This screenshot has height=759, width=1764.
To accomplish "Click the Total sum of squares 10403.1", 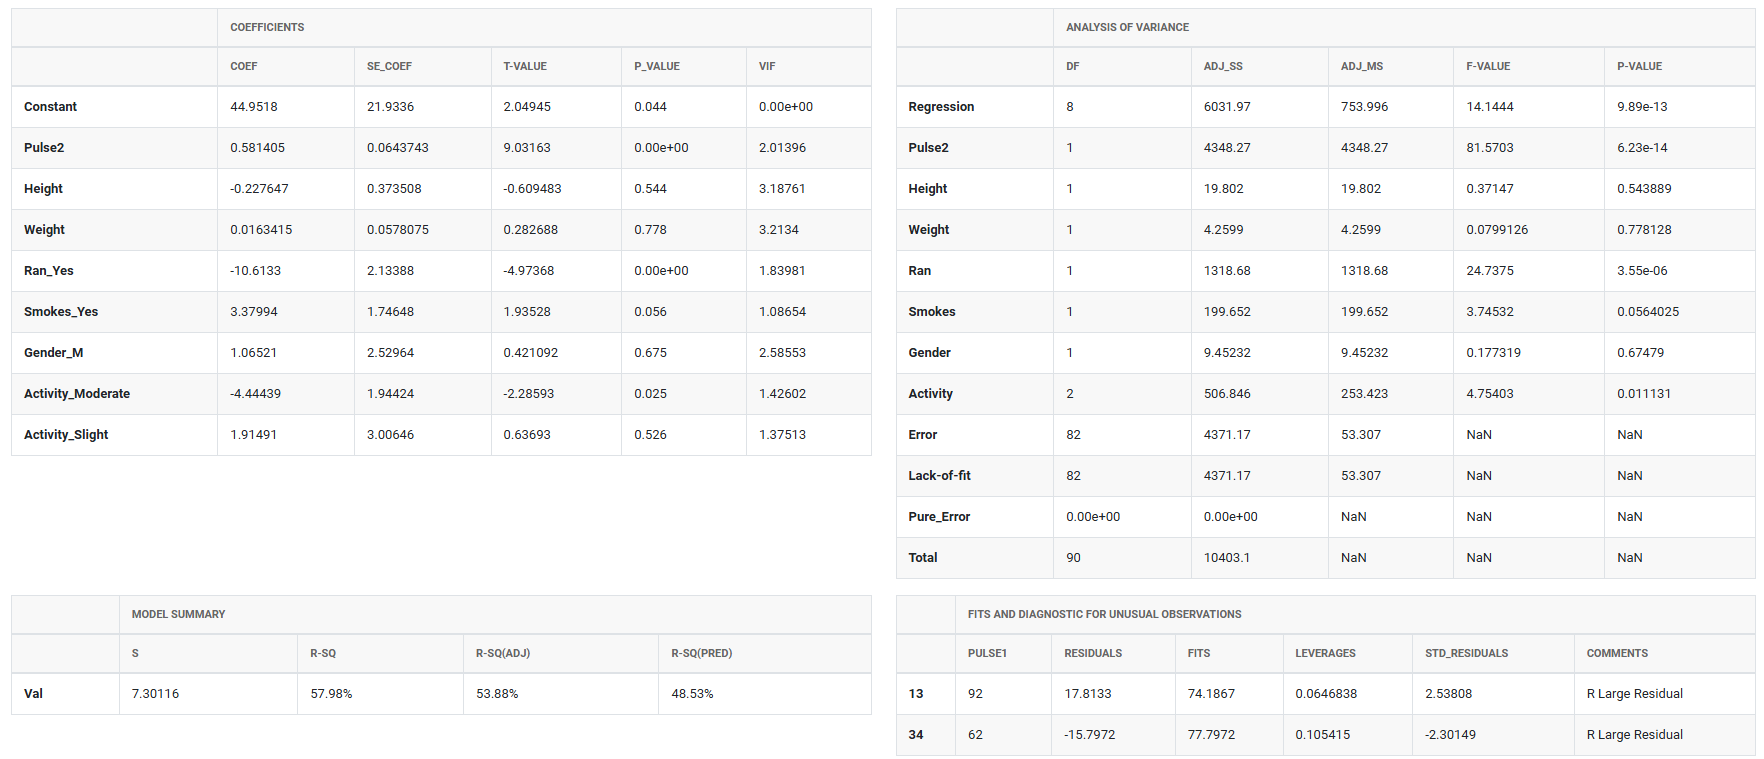I will pos(1227,558).
